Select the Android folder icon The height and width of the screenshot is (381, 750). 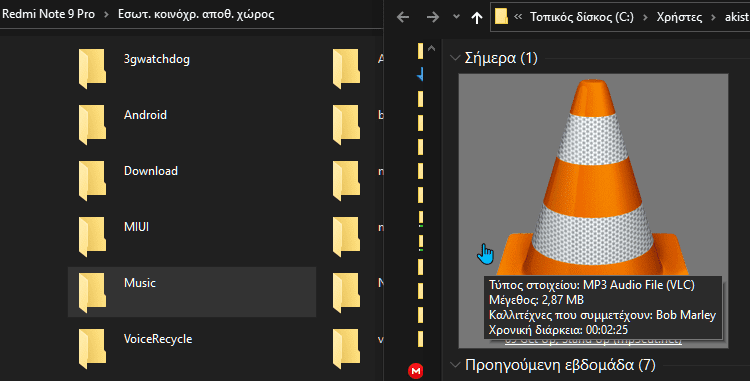[92, 124]
